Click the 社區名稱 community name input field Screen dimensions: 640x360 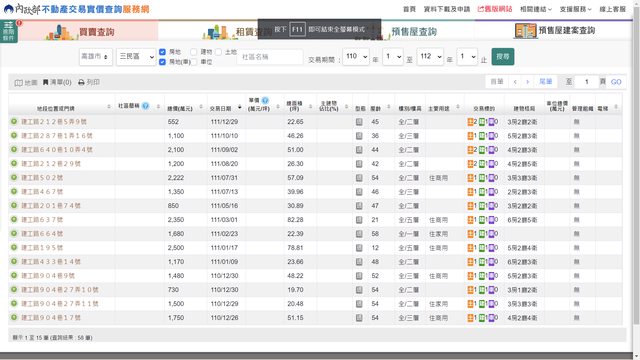(270, 57)
